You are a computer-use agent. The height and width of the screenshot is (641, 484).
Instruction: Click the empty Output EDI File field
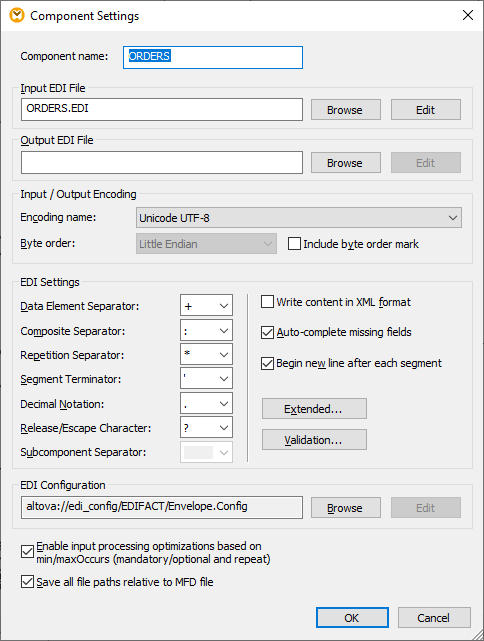(x=162, y=162)
